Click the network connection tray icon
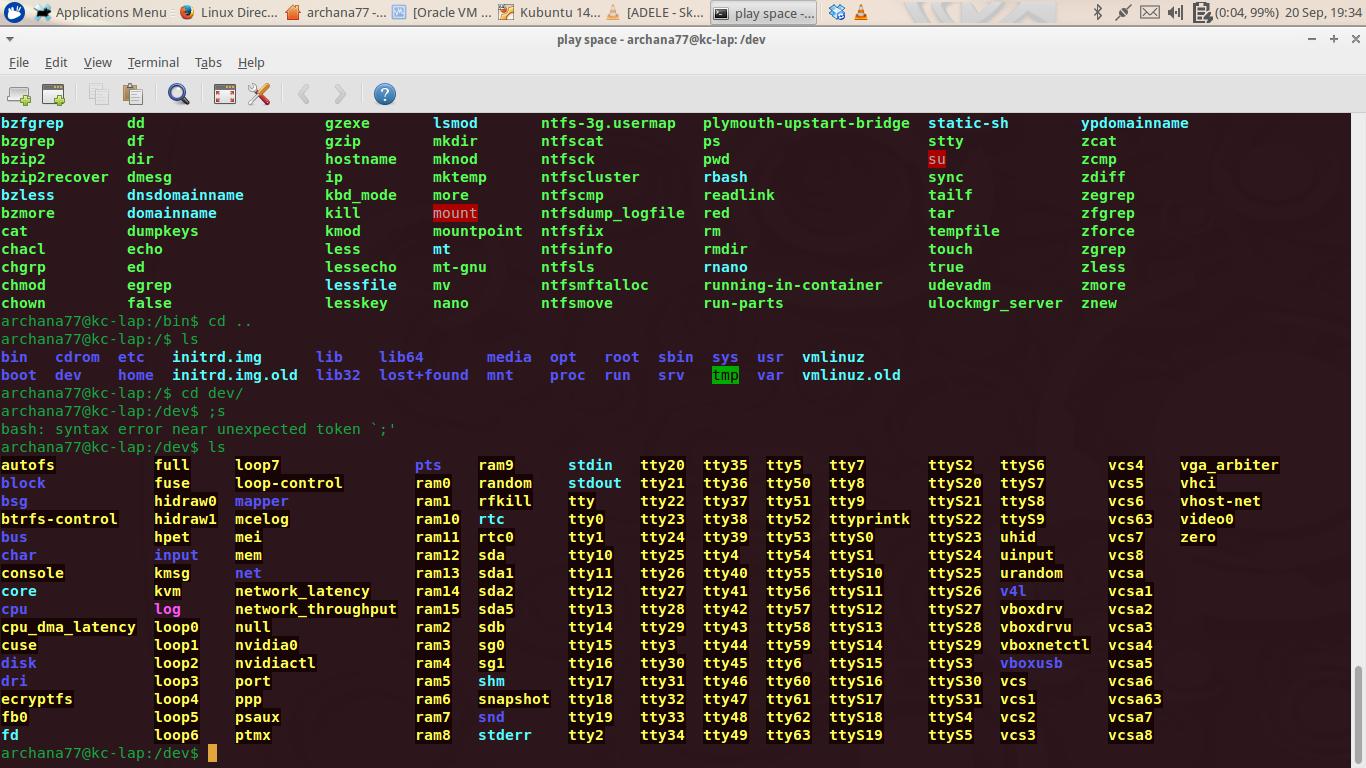 pyautogui.click(x=1124, y=13)
